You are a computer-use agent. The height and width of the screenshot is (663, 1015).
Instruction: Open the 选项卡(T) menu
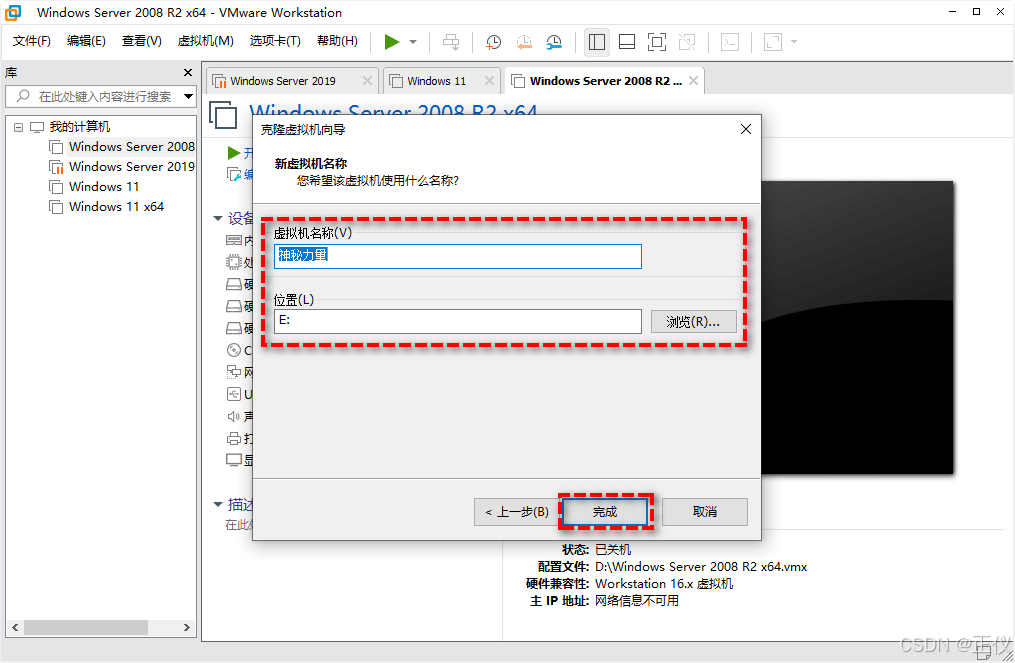pyautogui.click(x=275, y=41)
